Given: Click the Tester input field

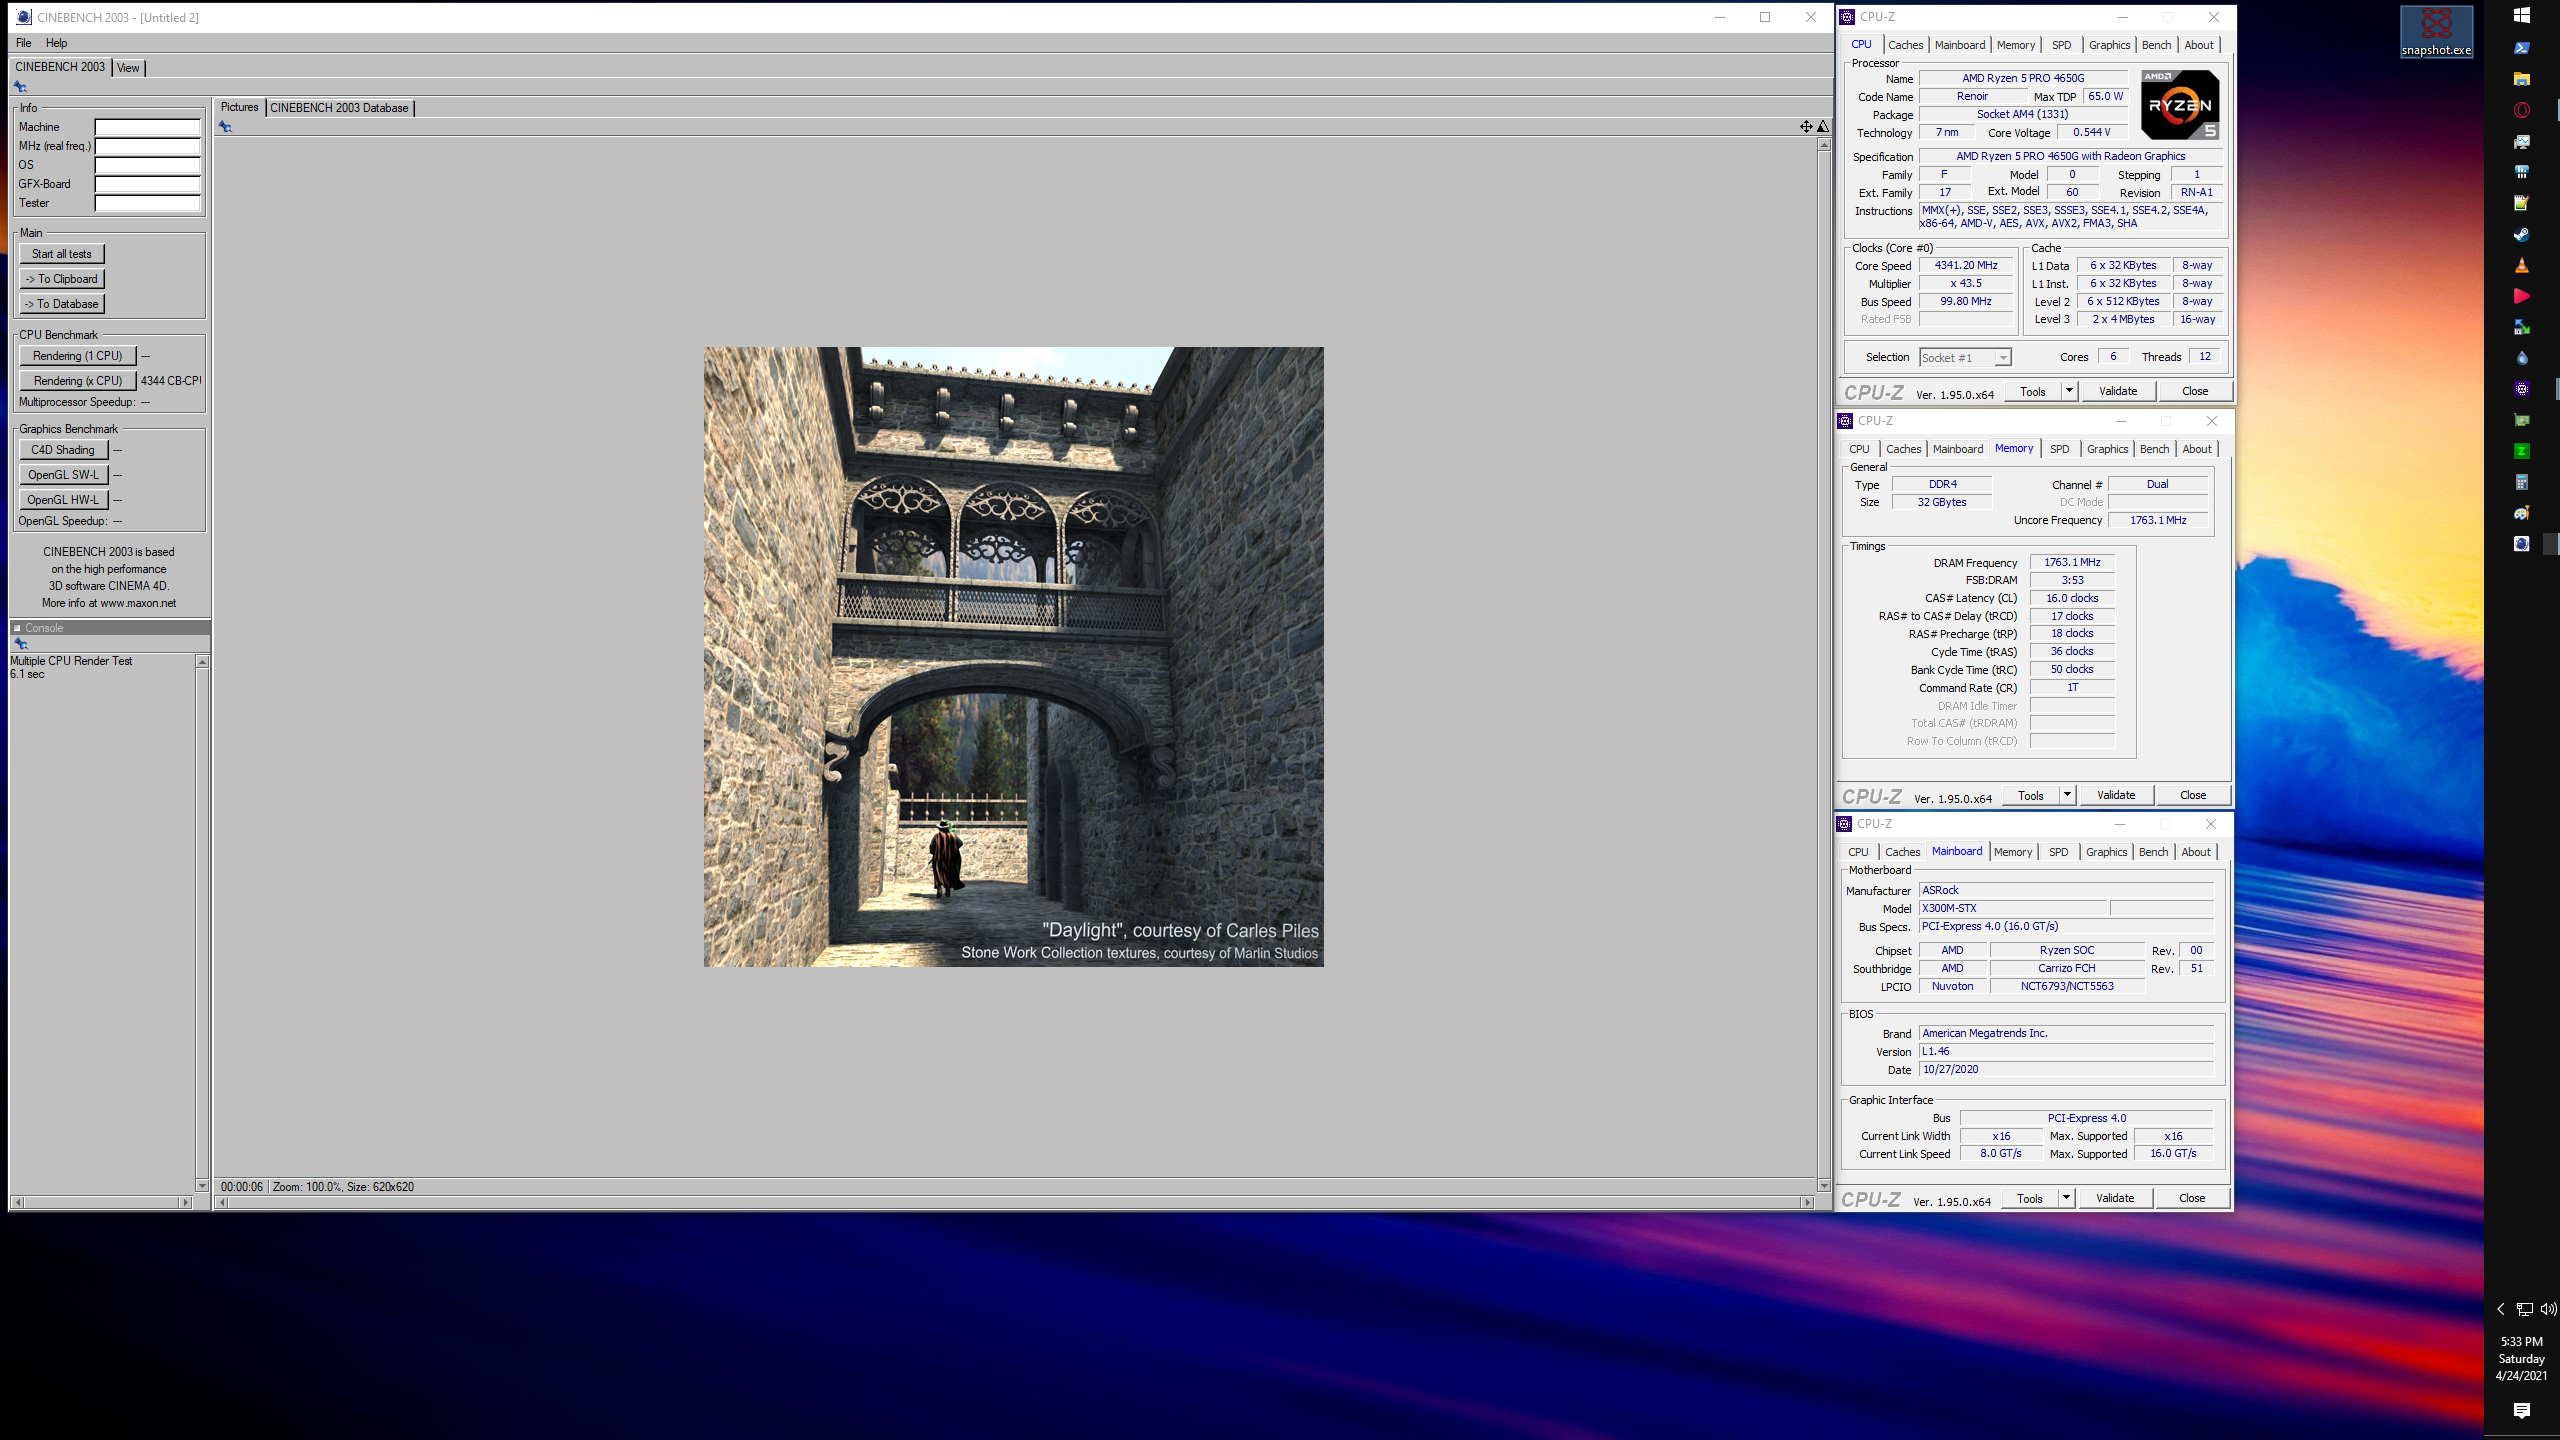Looking at the screenshot, I should [148, 203].
